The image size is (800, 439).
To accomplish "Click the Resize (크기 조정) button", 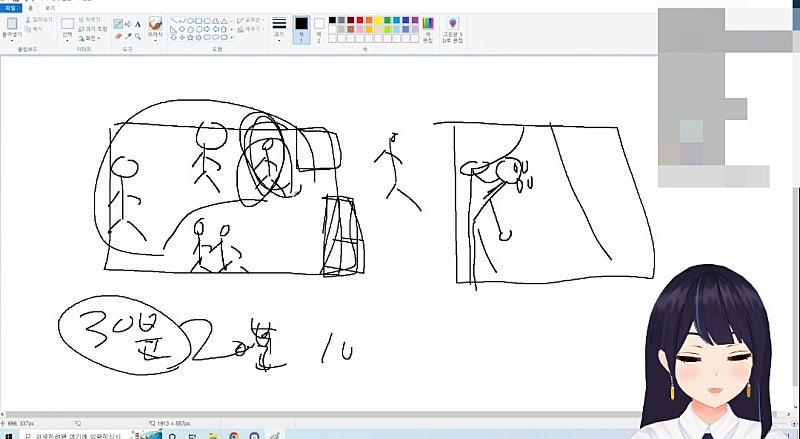I will pos(92,29).
